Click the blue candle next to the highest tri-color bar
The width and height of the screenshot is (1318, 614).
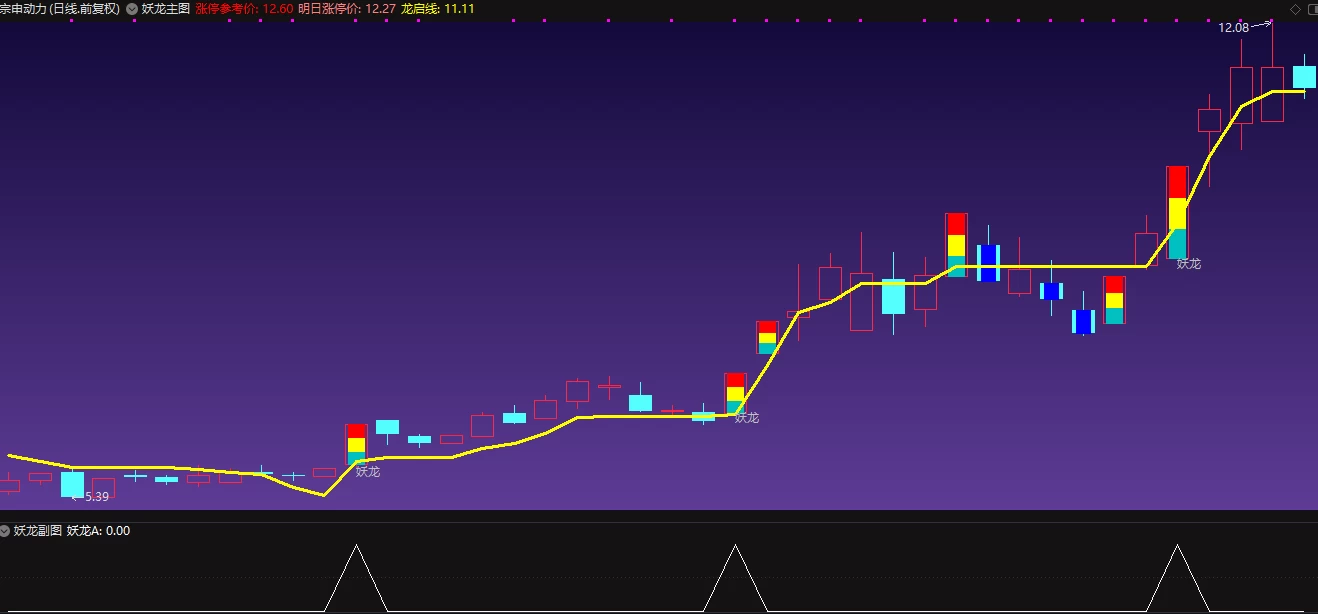988,263
